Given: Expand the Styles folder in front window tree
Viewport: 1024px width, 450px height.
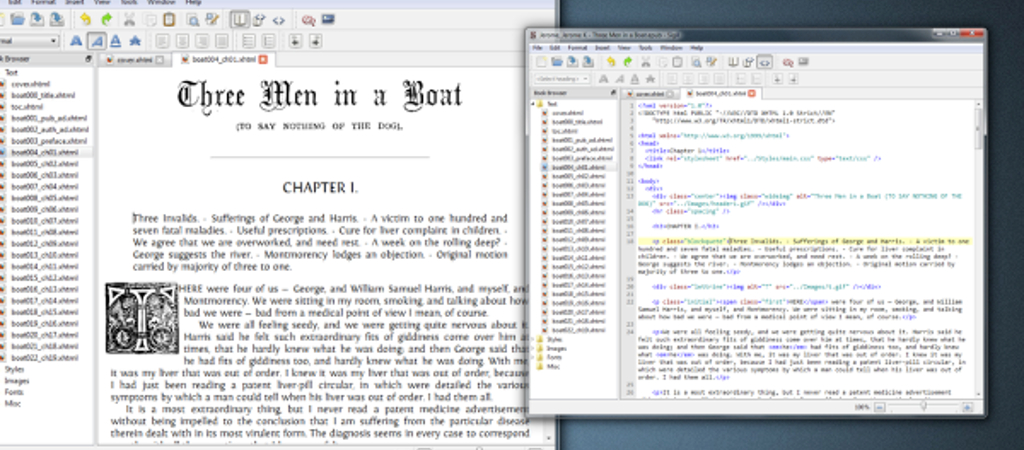Looking at the screenshot, I should pos(534,340).
